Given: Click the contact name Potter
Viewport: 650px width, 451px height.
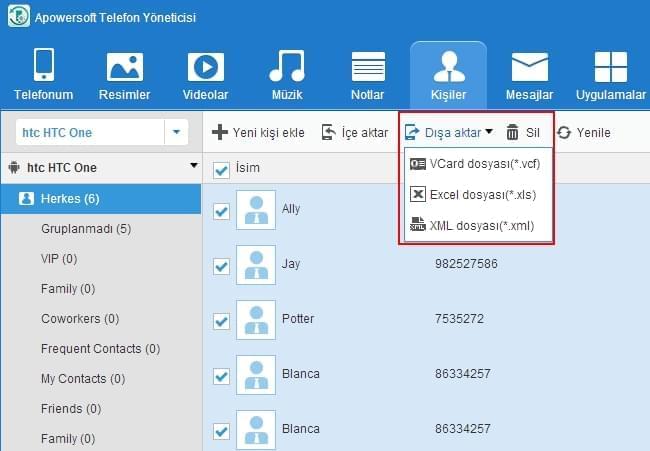Looking at the screenshot, I should coord(298,319).
